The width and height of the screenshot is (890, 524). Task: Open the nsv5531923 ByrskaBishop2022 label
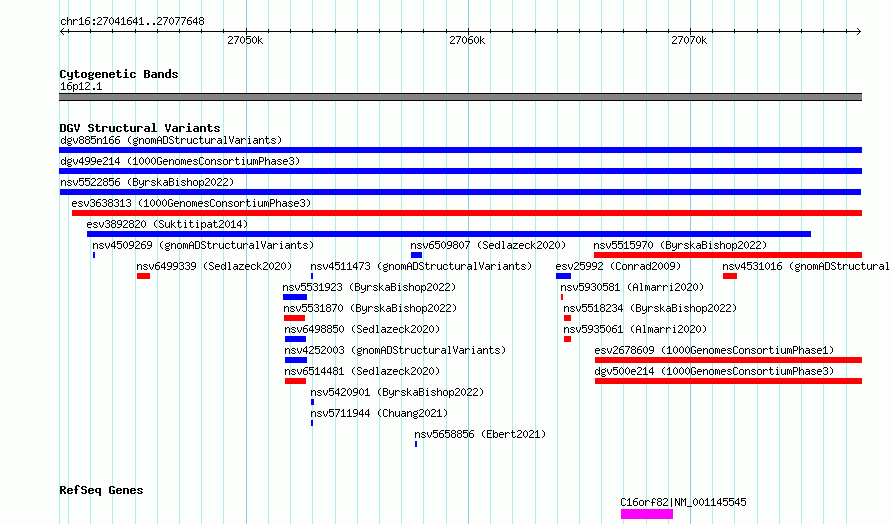pyautogui.click(x=370, y=287)
